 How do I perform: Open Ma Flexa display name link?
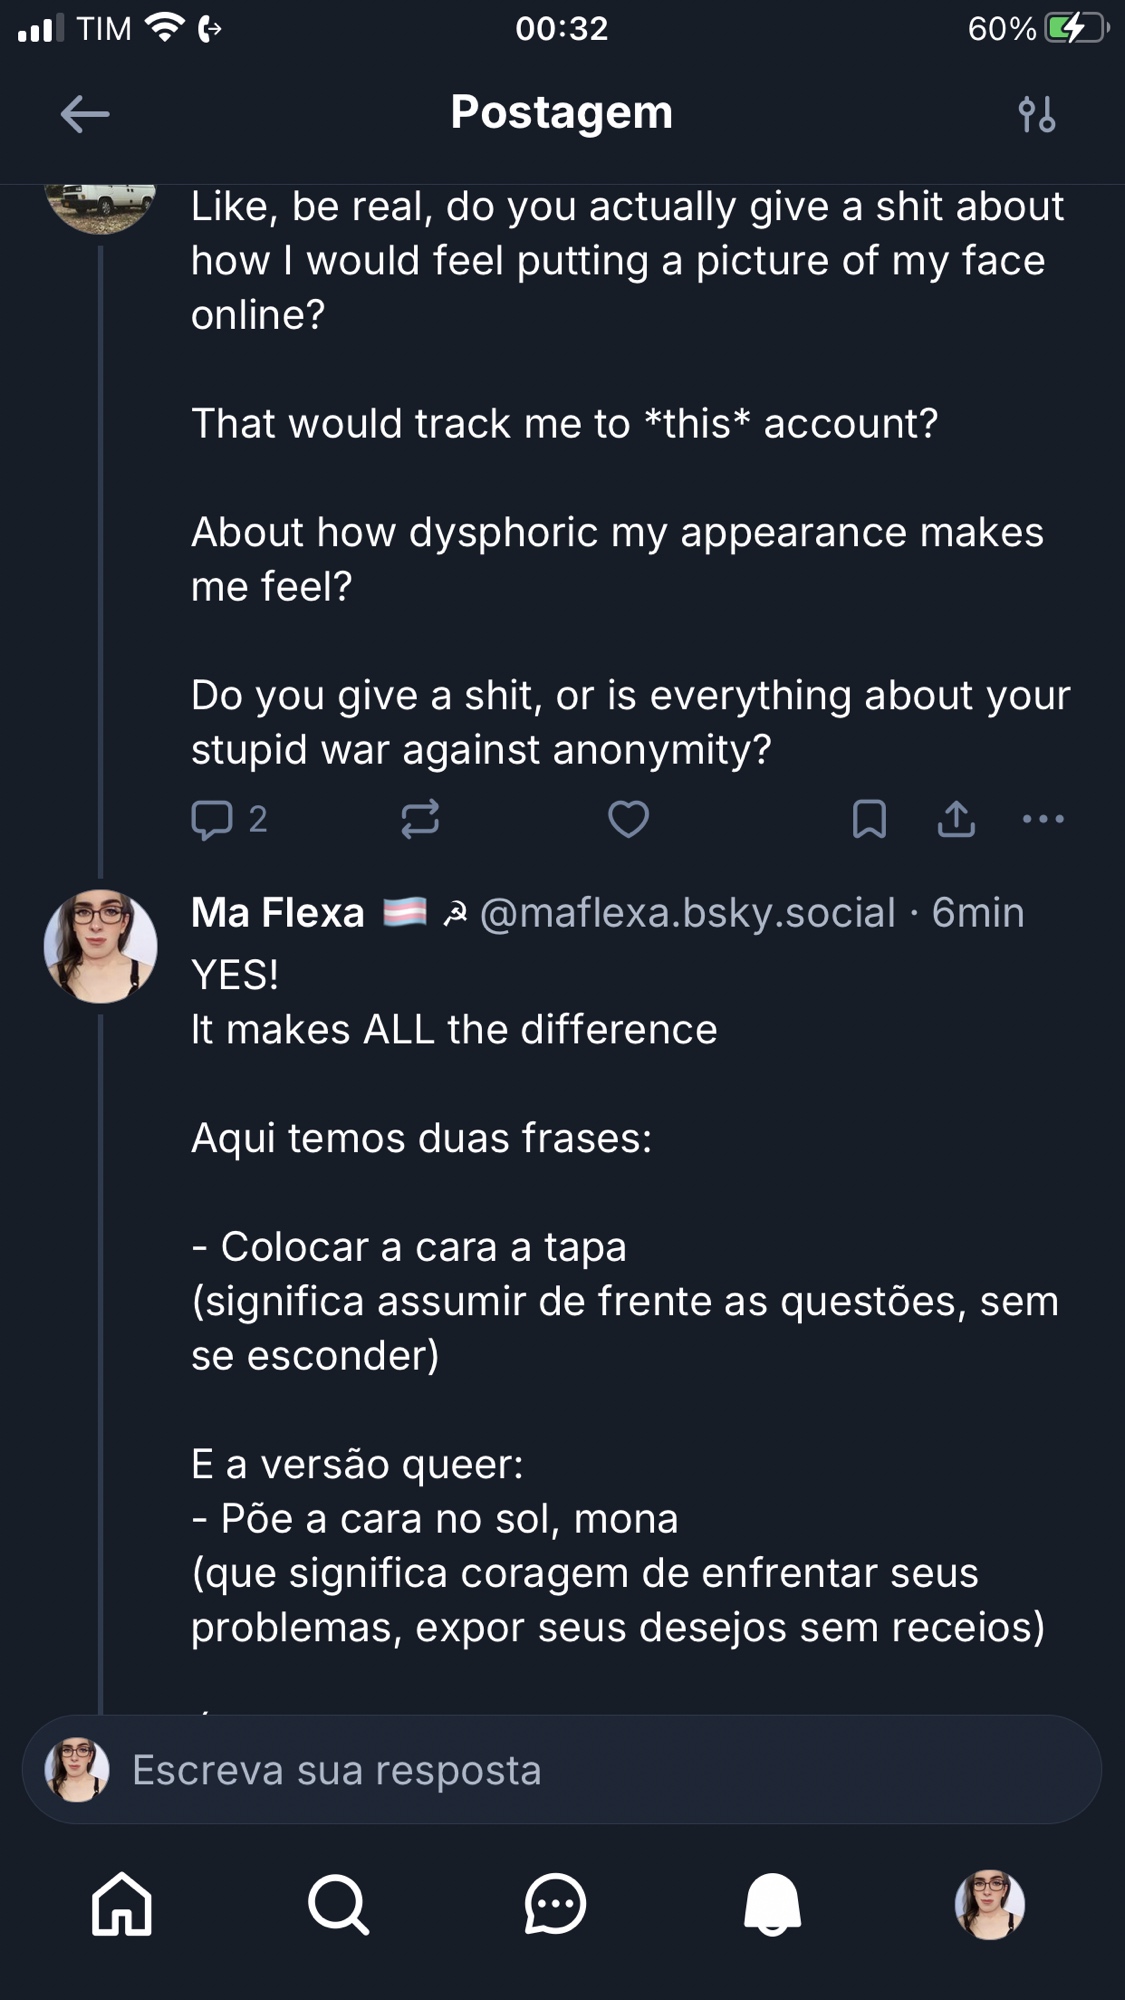pyautogui.click(x=278, y=913)
